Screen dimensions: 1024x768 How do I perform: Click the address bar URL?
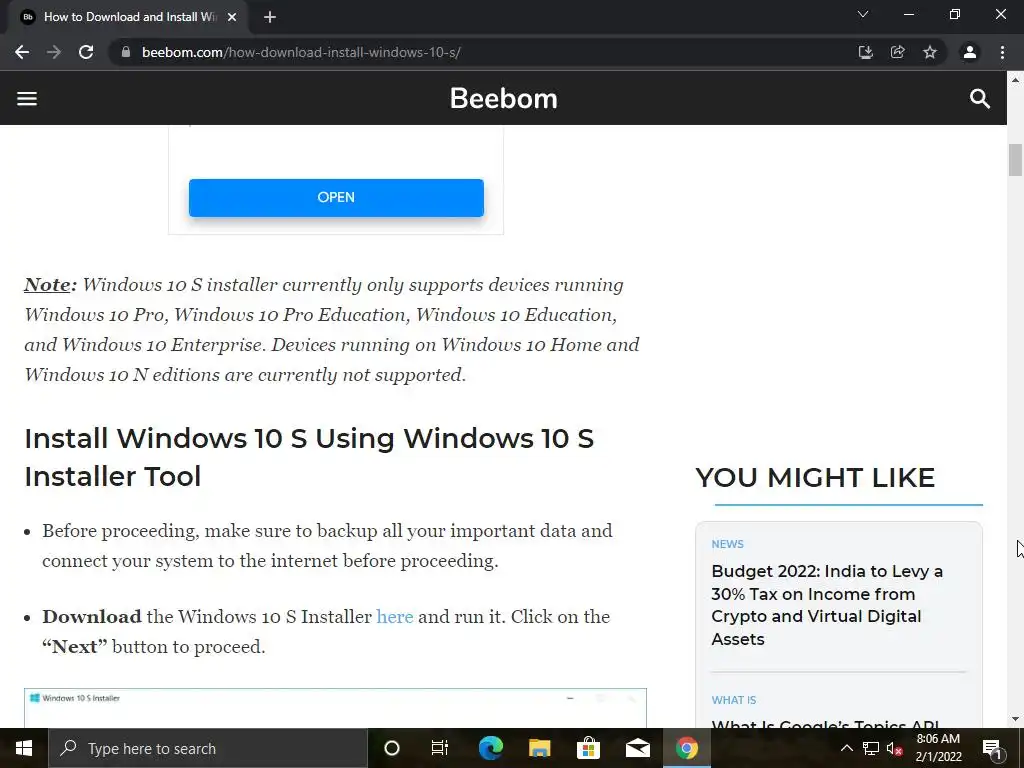301,52
